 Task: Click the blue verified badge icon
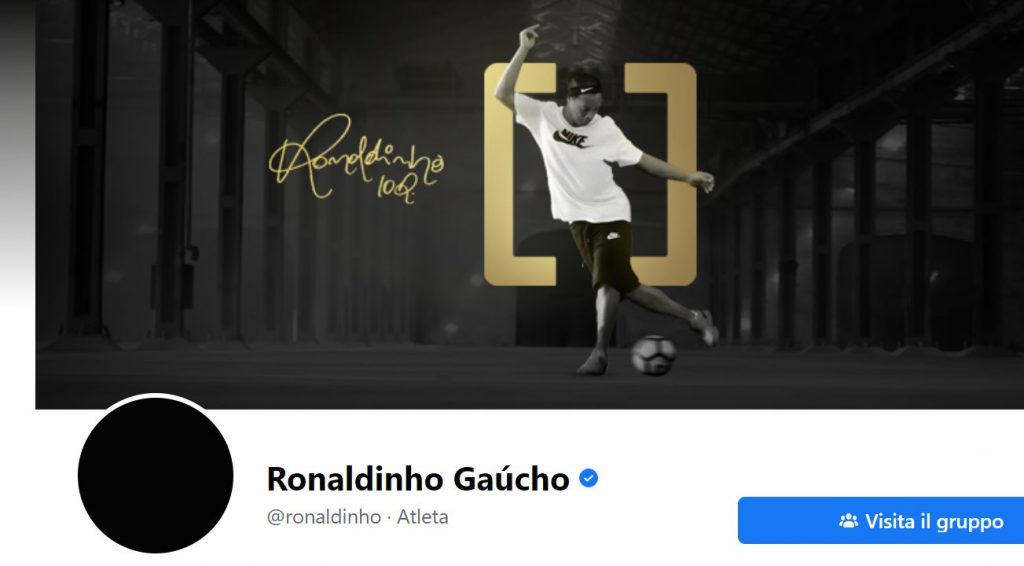[588, 479]
